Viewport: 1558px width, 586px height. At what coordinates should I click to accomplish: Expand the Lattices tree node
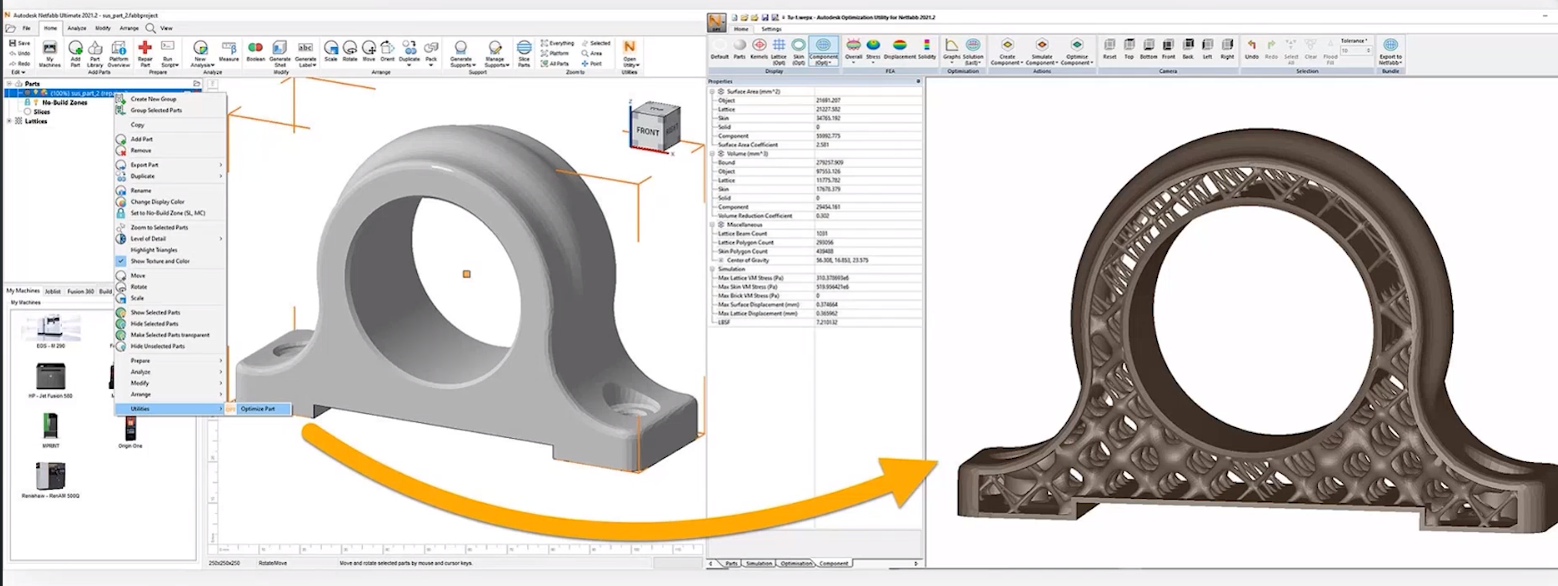[9, 121]
